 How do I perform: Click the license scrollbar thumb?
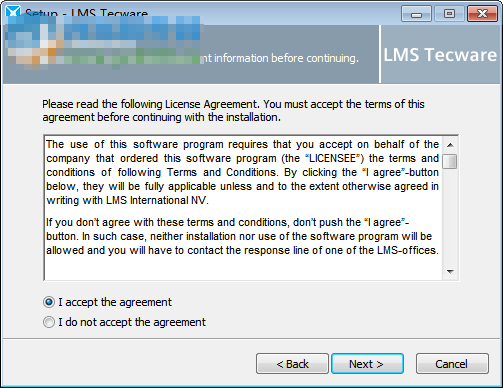450,162
